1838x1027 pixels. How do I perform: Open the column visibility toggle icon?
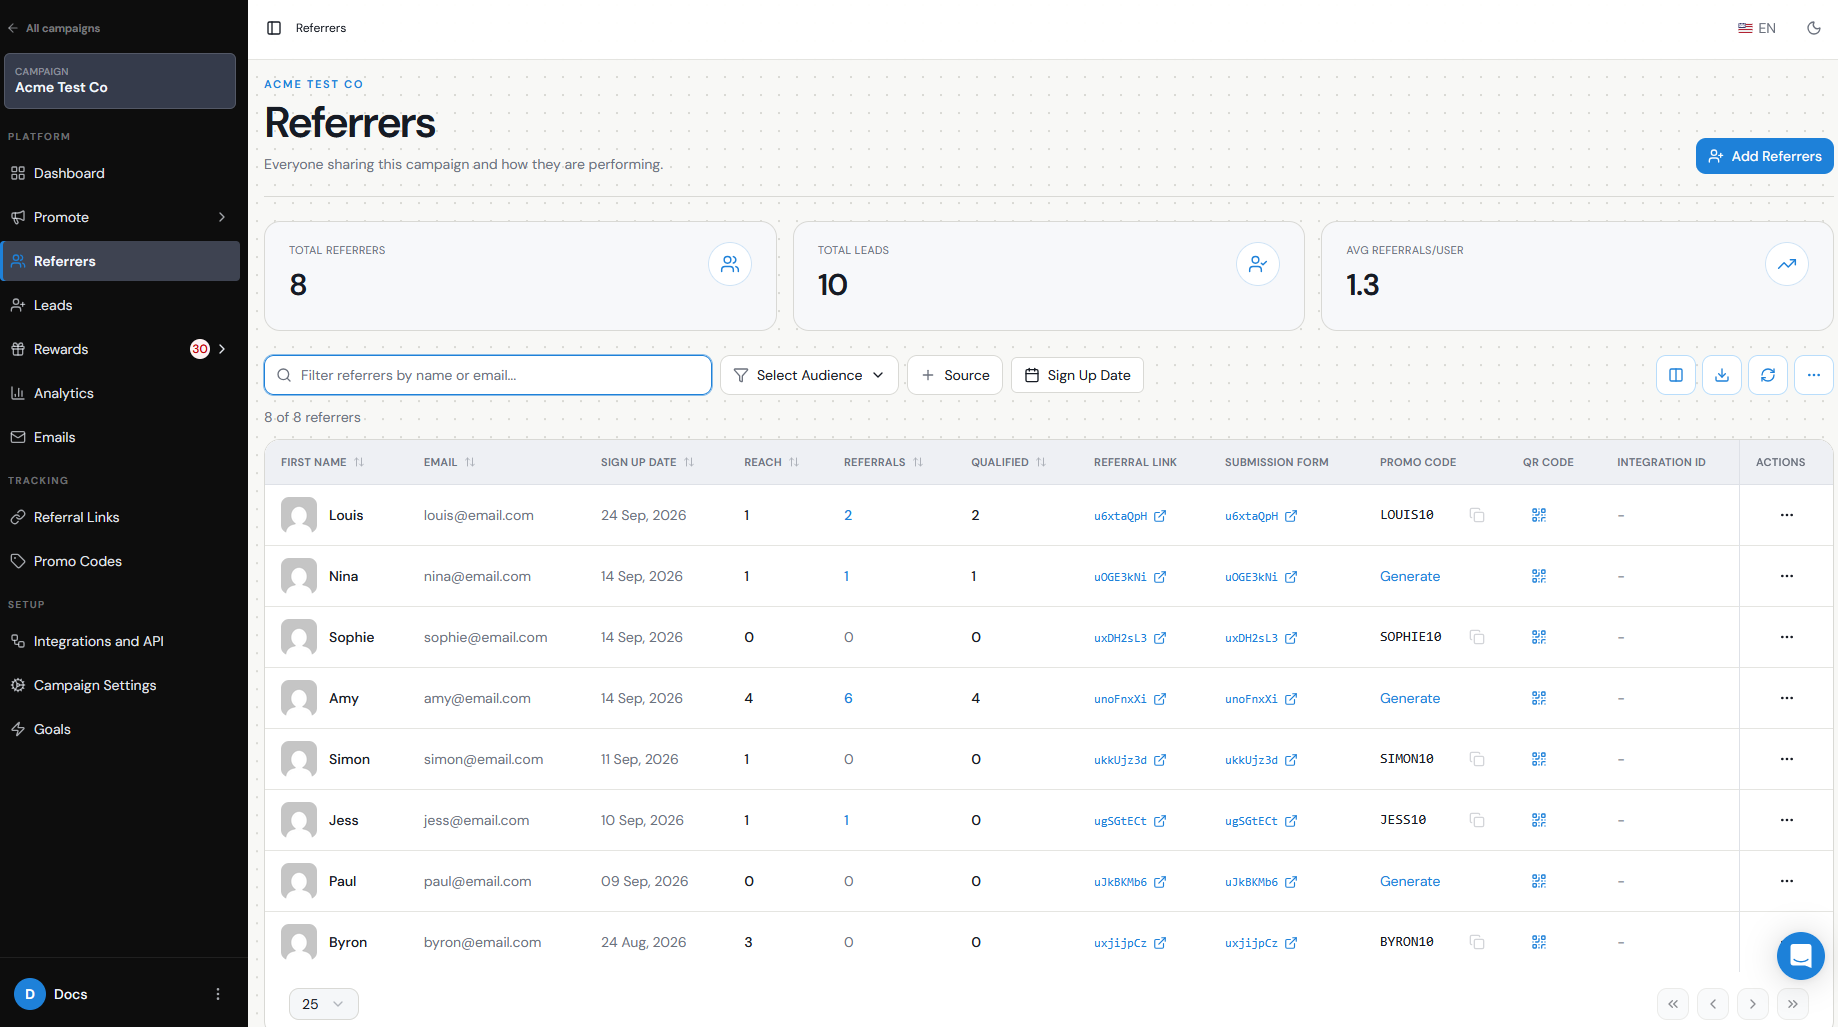tap(1676, 375)
